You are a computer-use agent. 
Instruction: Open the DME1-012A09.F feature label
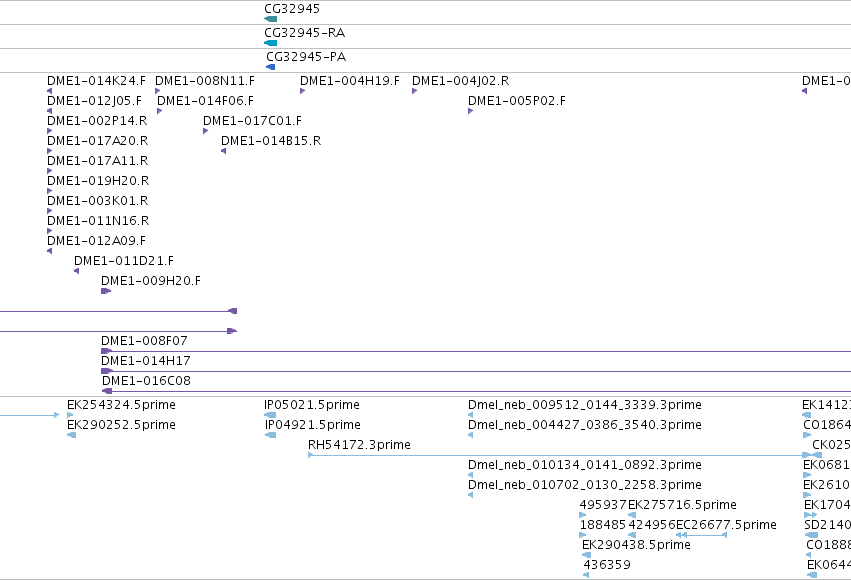97,241
